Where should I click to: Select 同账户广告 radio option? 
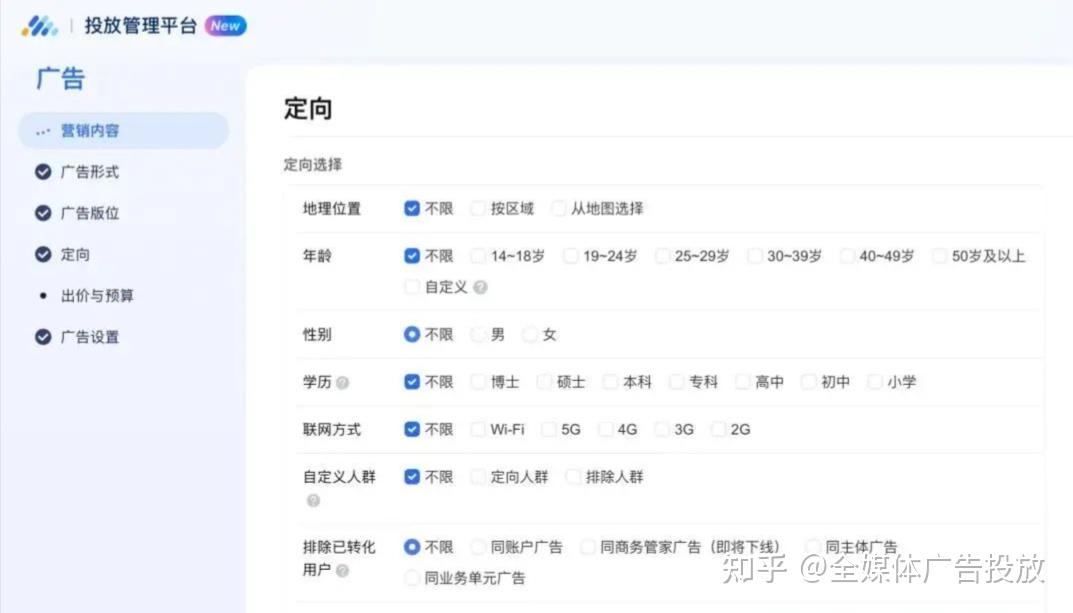point(478,547)
